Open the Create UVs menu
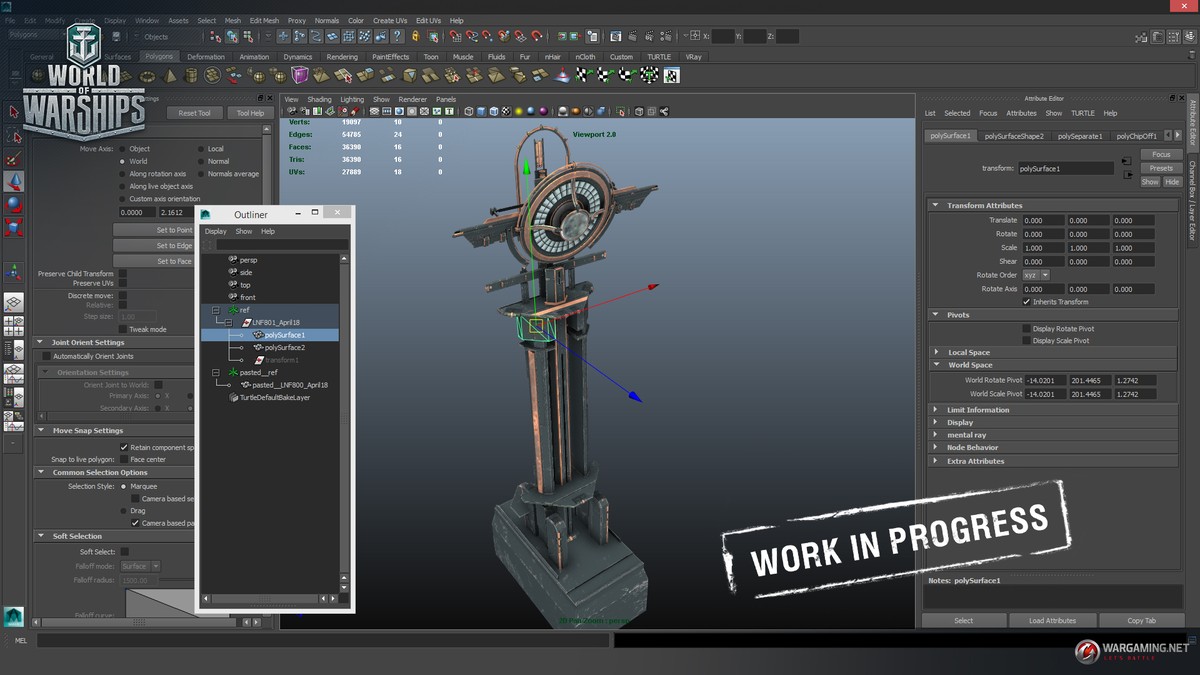Screen dimensions: 1200x675 tap(389, 20)
